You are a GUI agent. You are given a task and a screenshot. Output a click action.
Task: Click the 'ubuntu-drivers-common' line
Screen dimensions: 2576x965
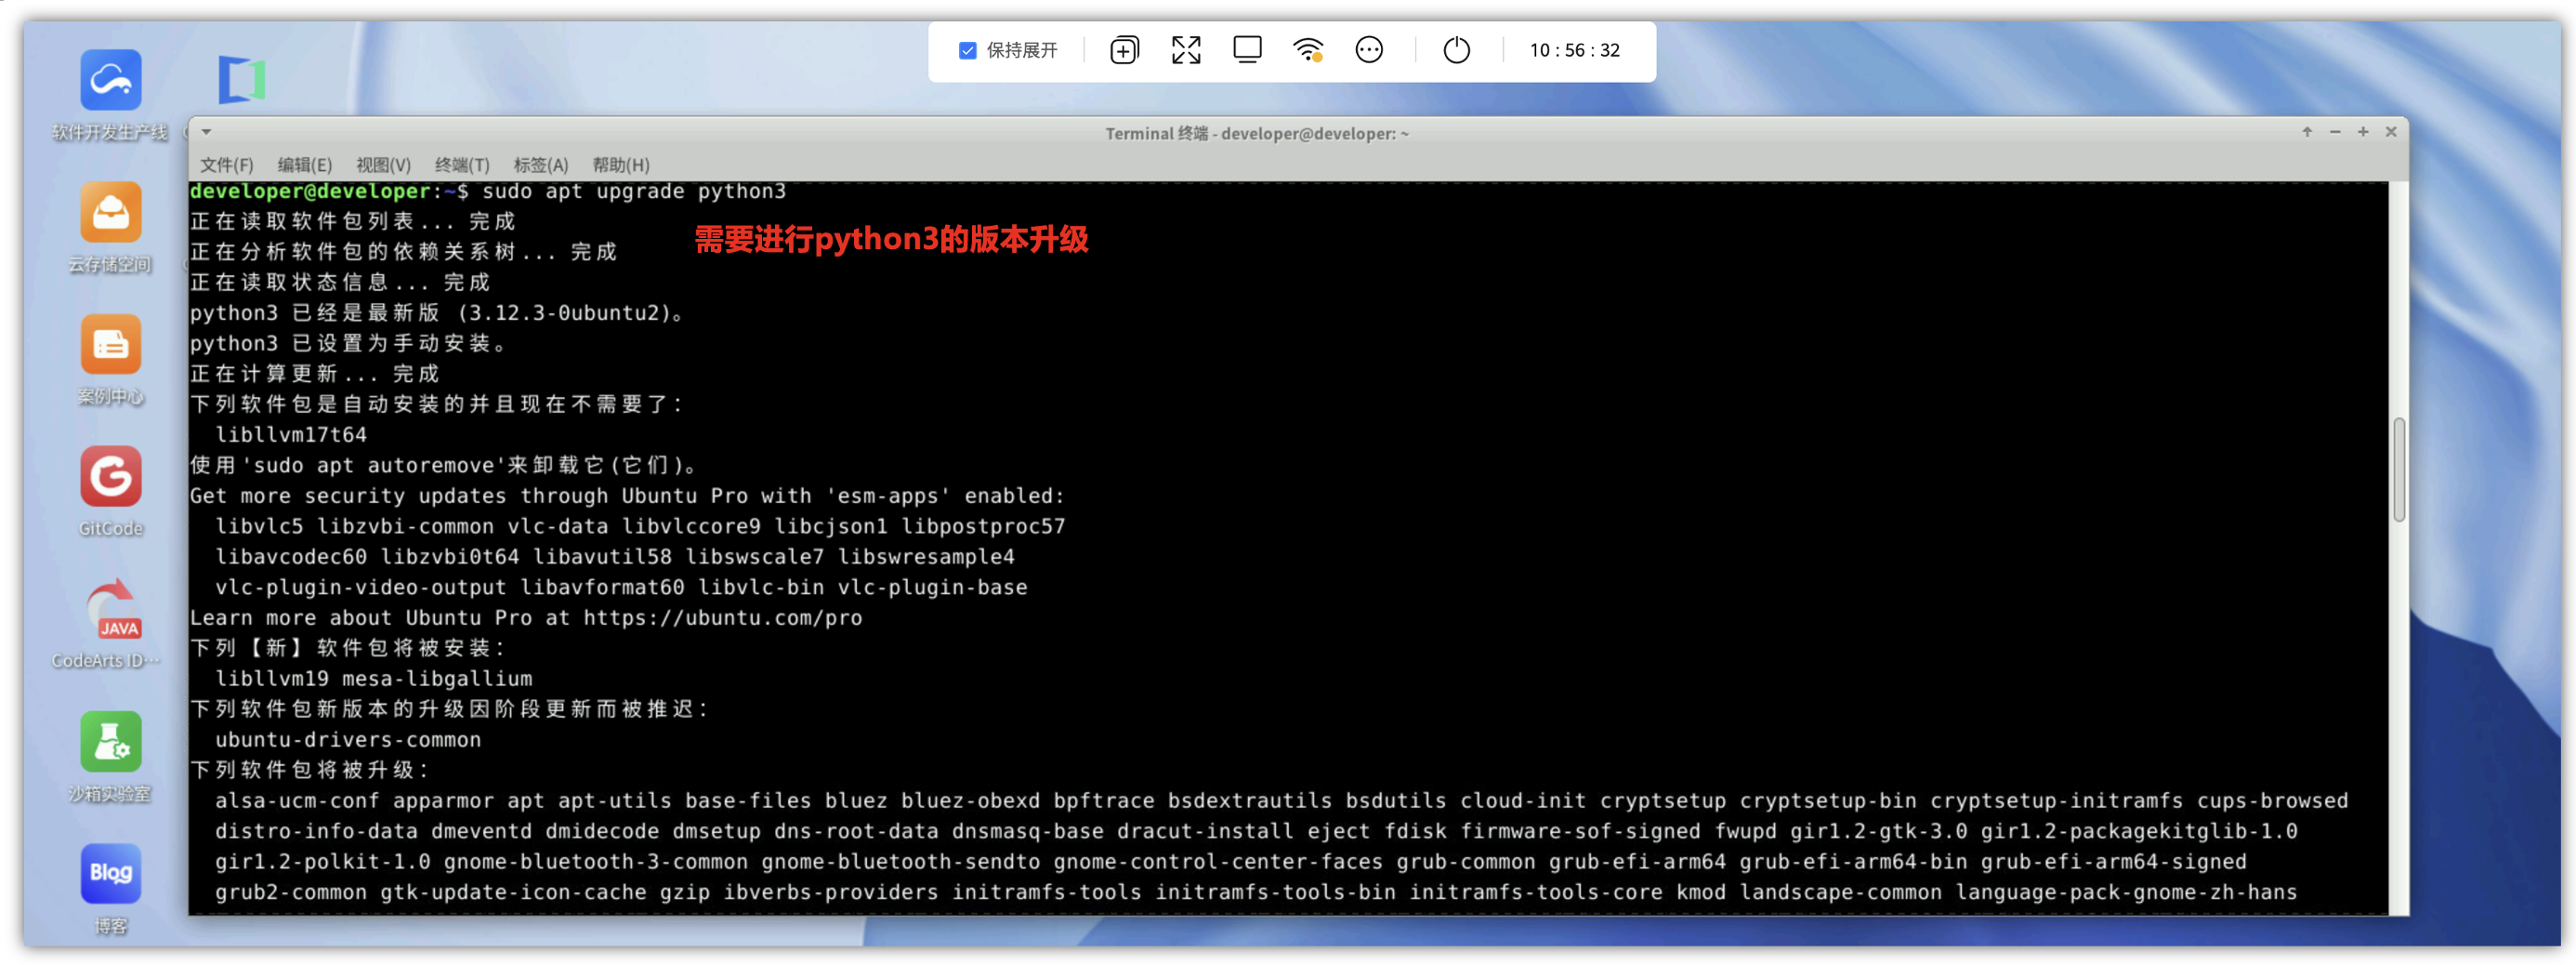coord(348,740)
